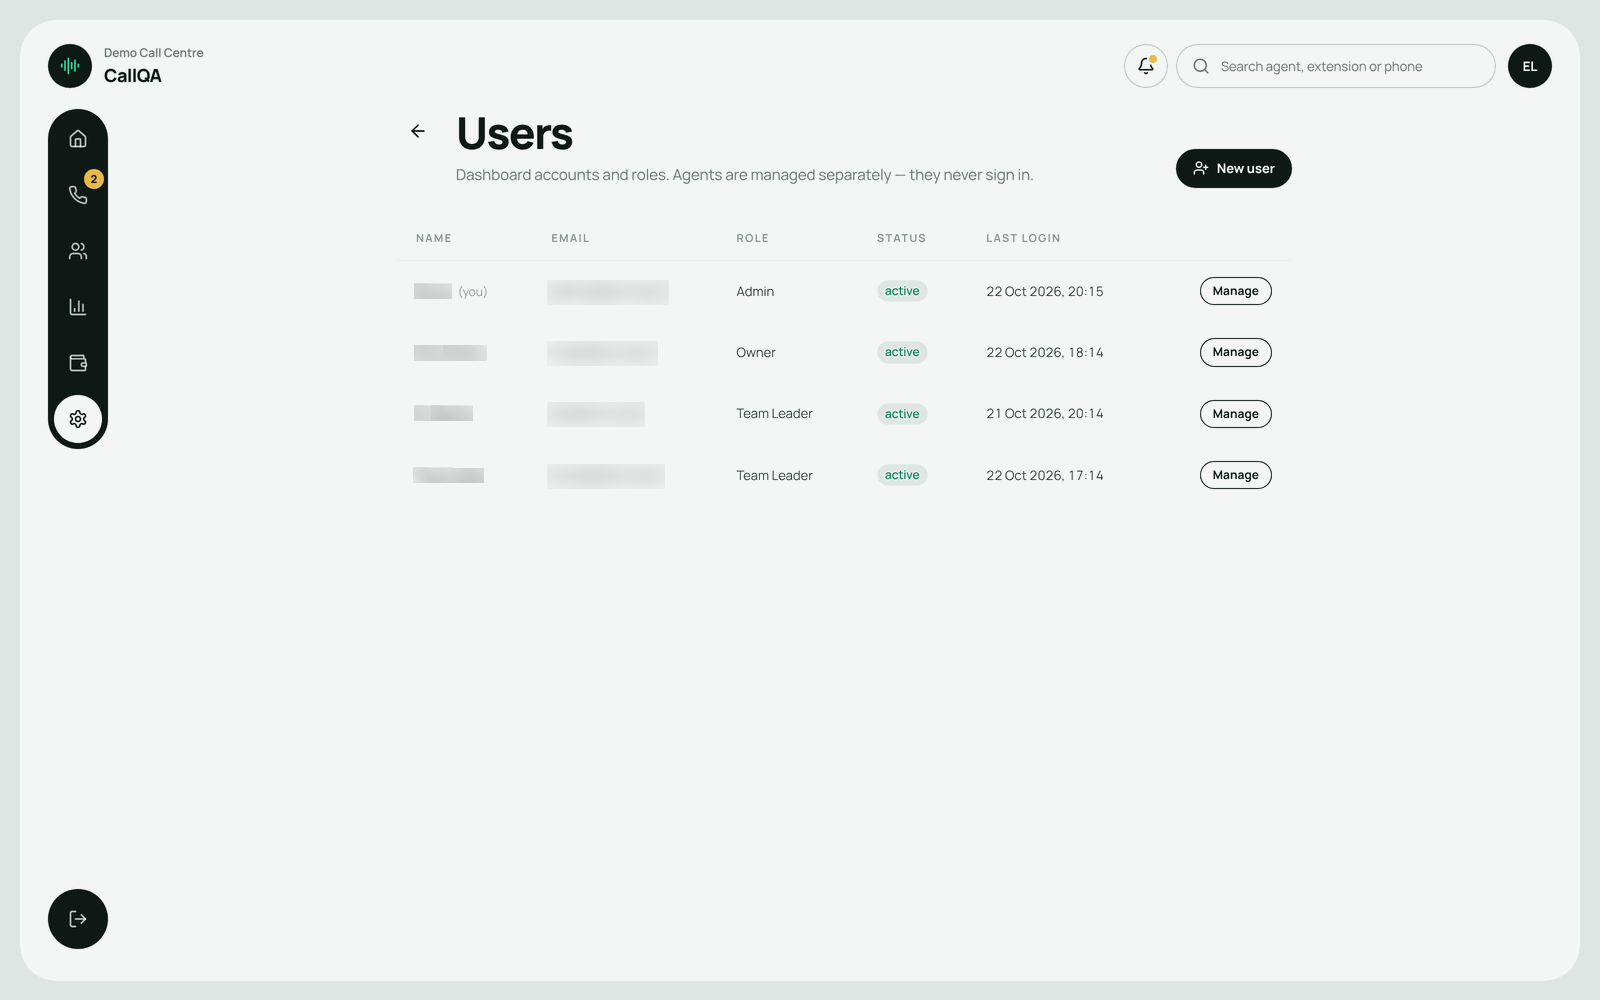Open the Home dashboard from the sidebar
The image size is (1600, 1000).
click(78, 139)
